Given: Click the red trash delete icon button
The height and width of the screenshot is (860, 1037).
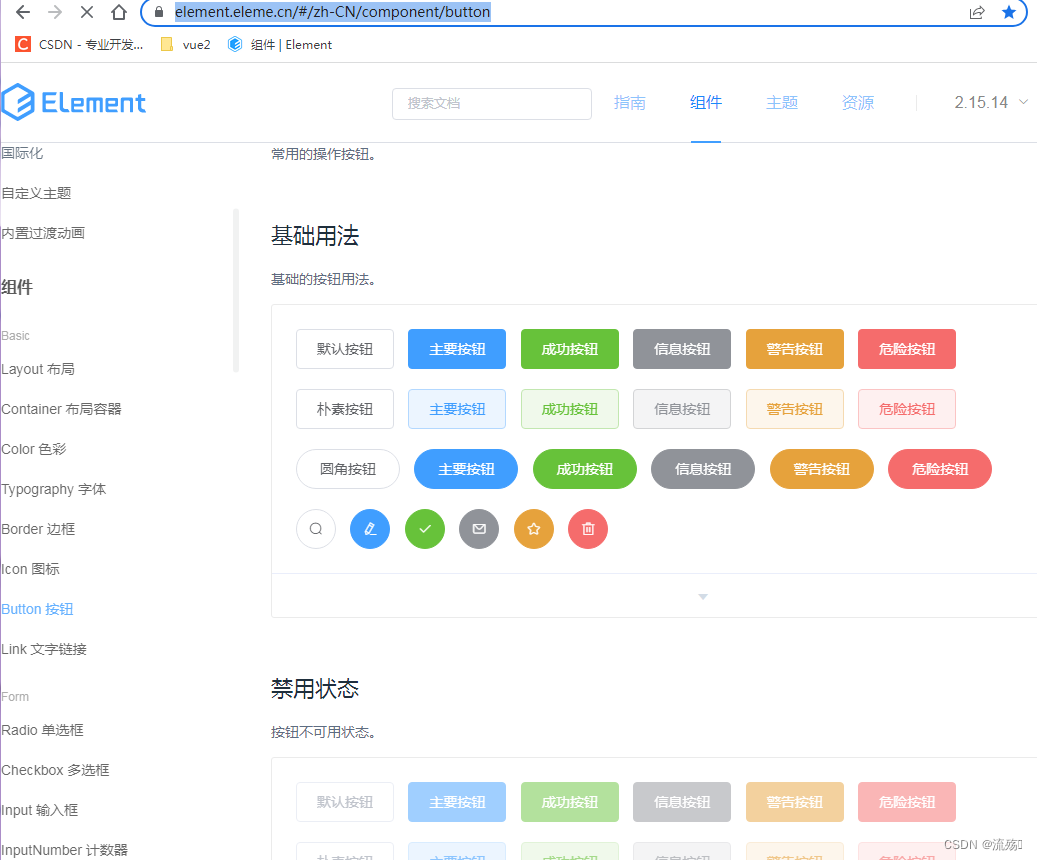Looking at the screenshot, I should tap(588, 529).
